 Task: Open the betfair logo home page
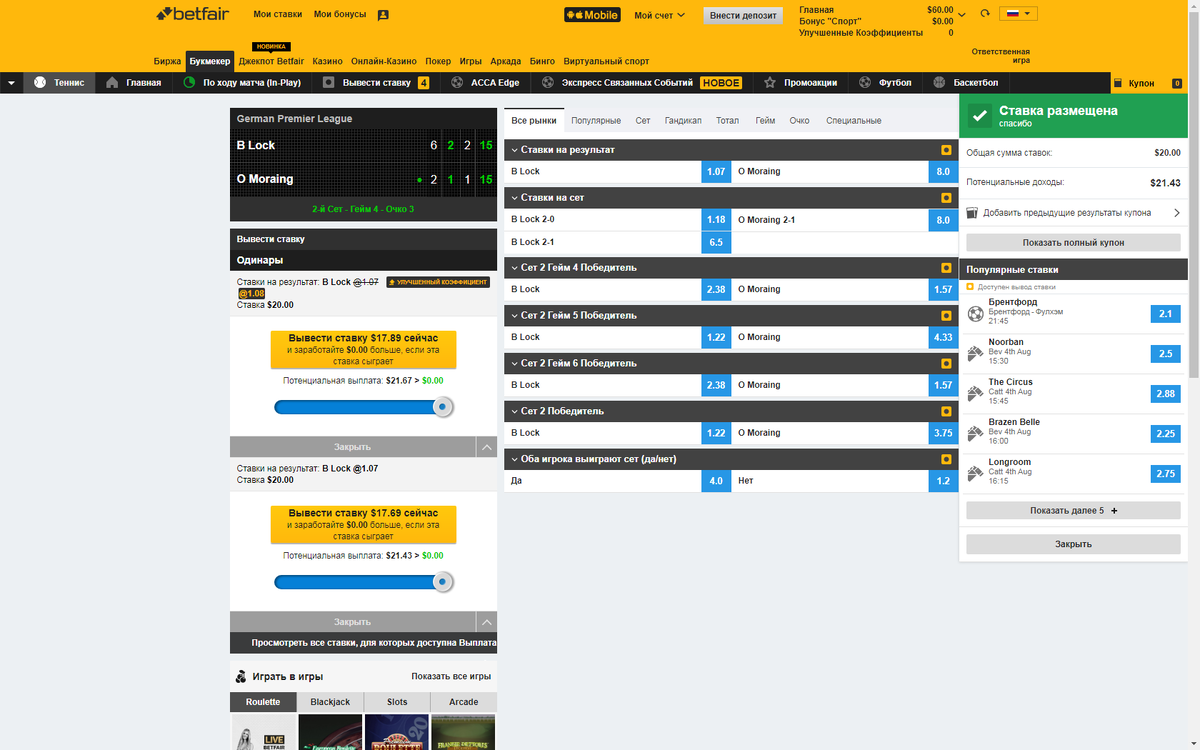(x=193, y=14)
